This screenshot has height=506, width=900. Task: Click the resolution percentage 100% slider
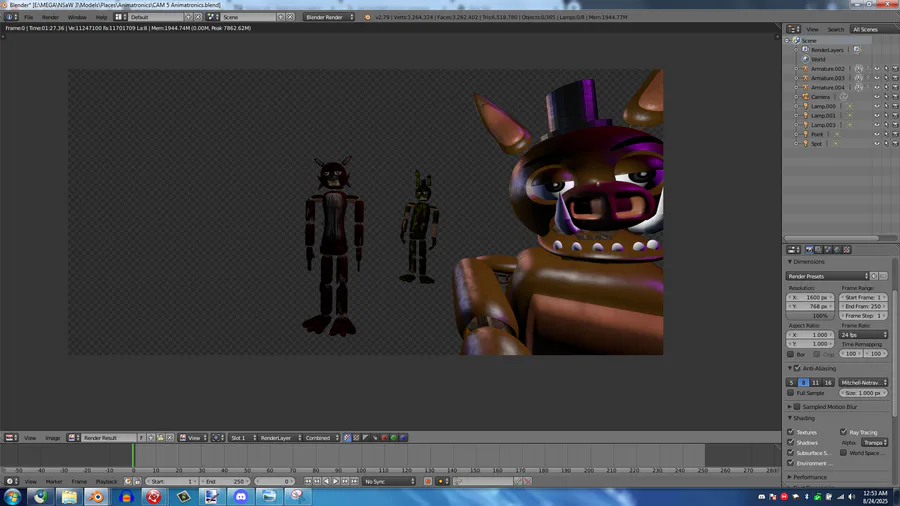point(810,316)
